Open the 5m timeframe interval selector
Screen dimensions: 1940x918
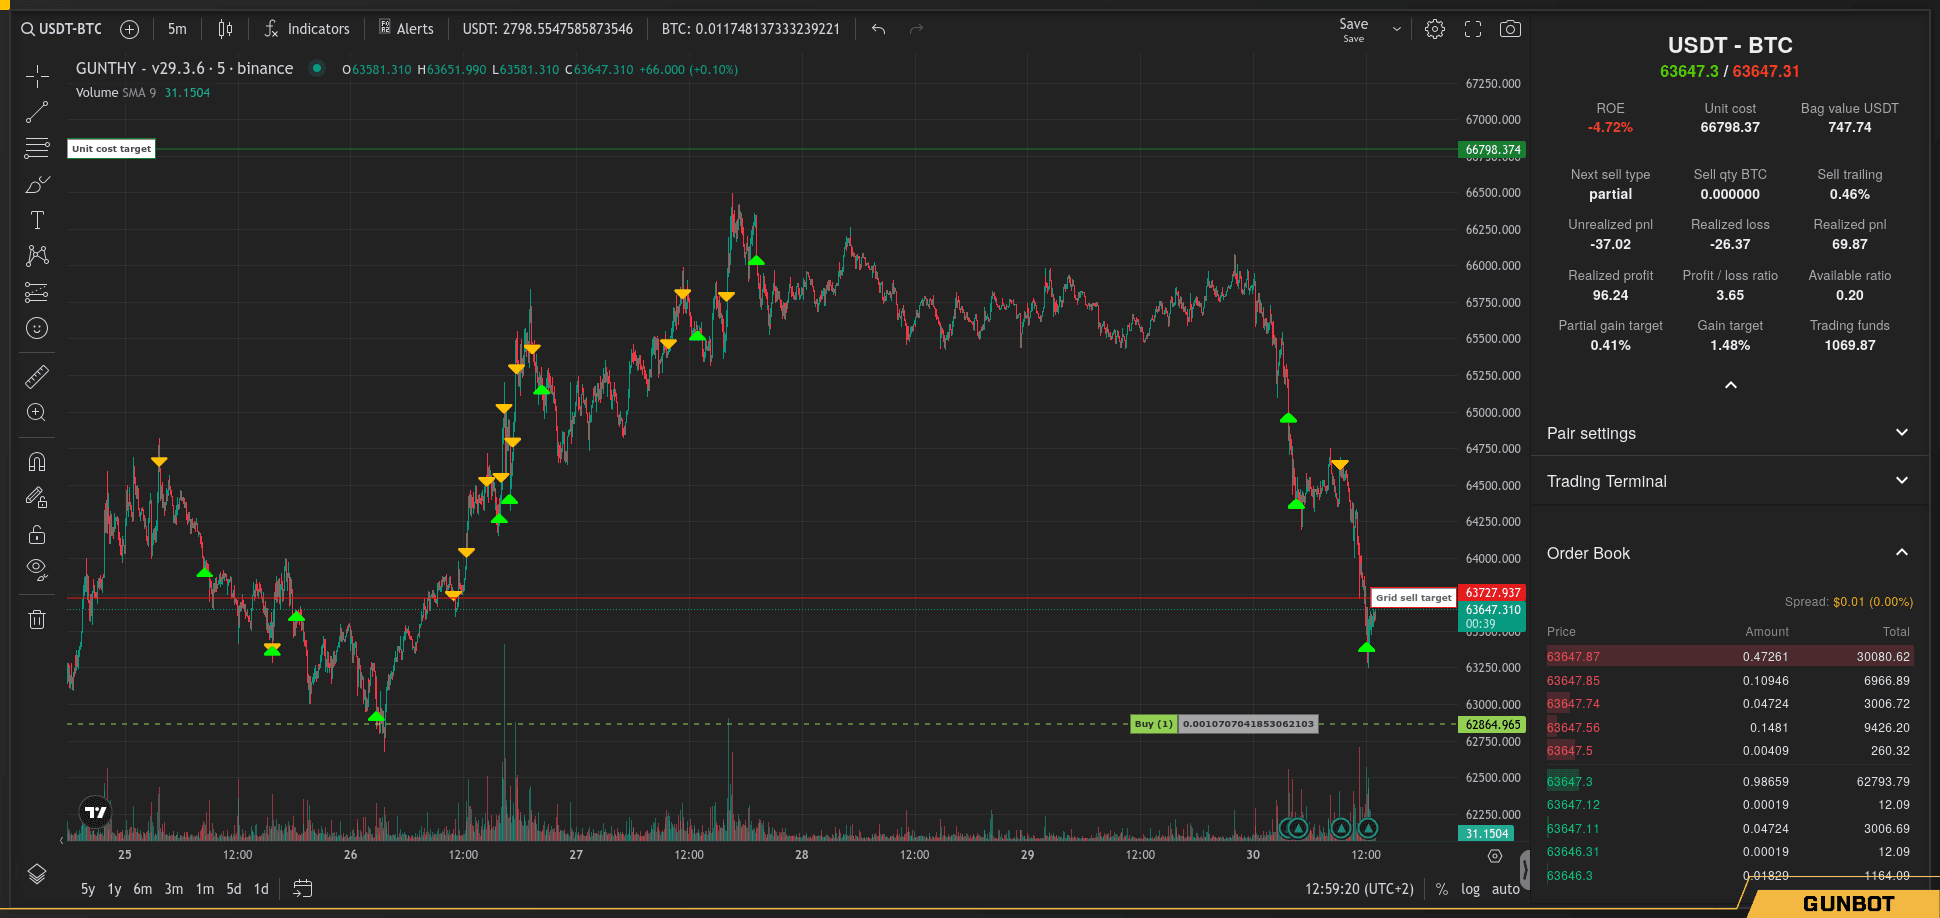[177, 29]
